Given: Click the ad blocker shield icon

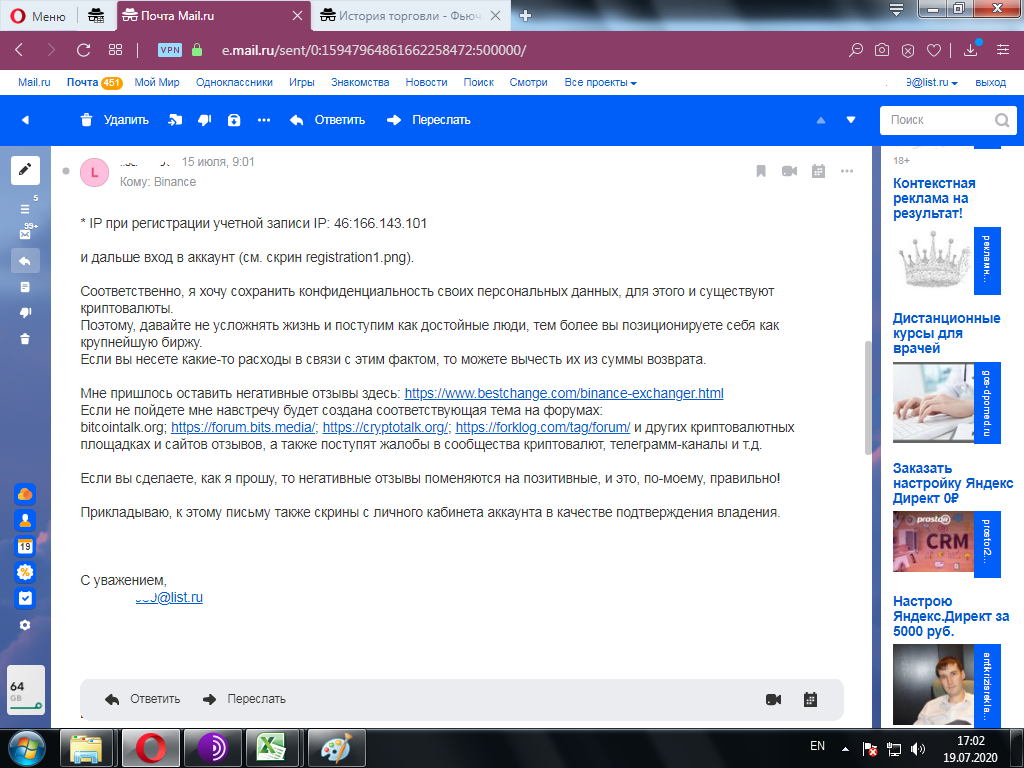Looking at the screenshot, I should (x=908, y=50).
